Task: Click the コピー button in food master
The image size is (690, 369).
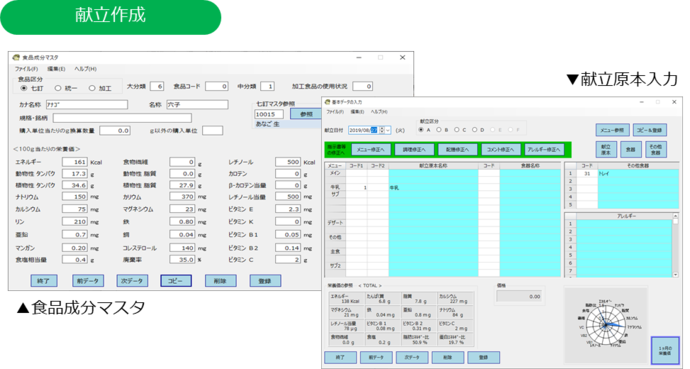Action: pyautogui.click(x=176, y=281)
